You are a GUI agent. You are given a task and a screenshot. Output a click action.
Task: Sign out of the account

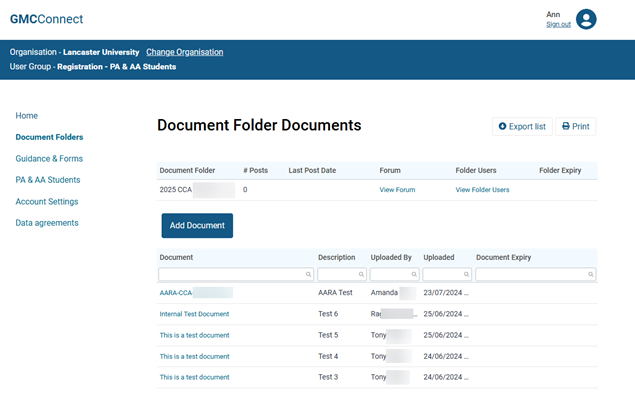click(x=558, y=25)
